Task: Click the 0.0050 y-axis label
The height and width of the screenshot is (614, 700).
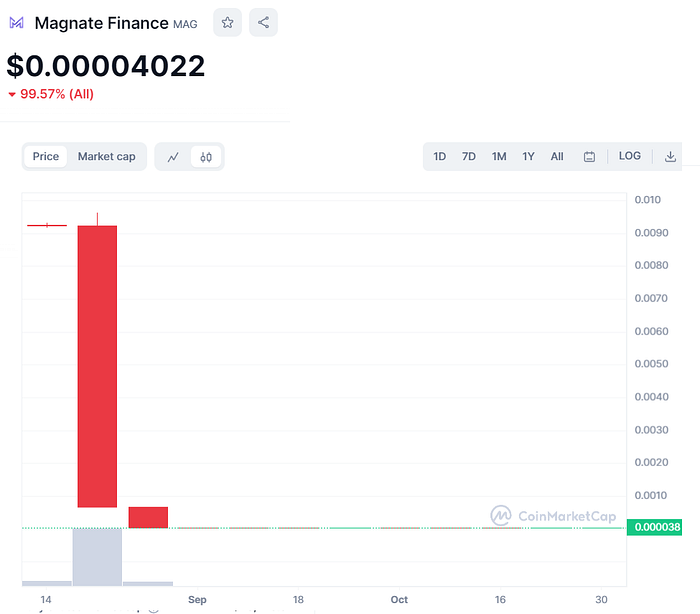Action: [x=651, y=363]
